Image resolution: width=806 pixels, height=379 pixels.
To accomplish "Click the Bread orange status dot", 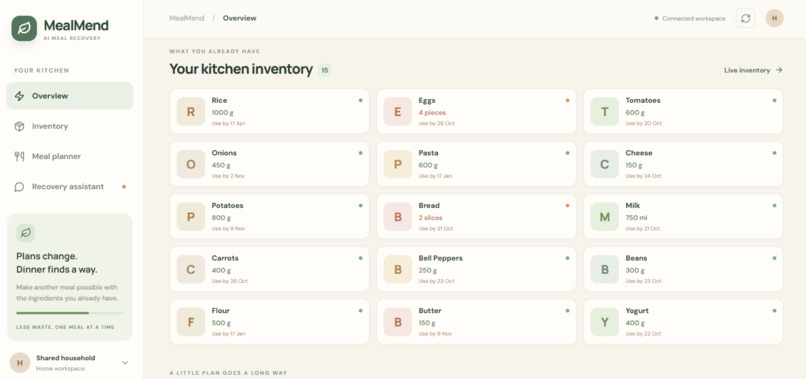I will pos(567,205).
